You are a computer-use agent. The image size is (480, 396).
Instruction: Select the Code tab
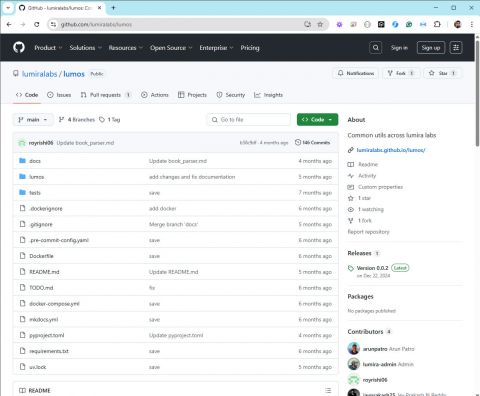click(27, 95)
